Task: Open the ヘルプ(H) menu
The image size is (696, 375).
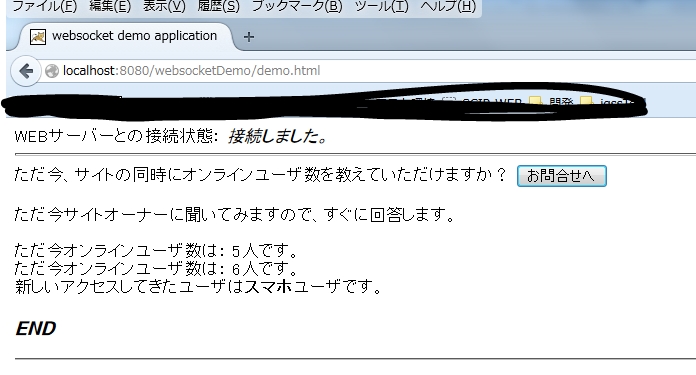Action: [447, 7]
